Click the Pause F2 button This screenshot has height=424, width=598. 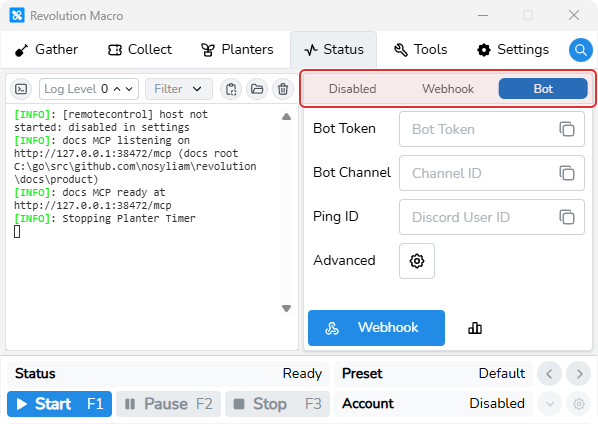click(169, 404)
